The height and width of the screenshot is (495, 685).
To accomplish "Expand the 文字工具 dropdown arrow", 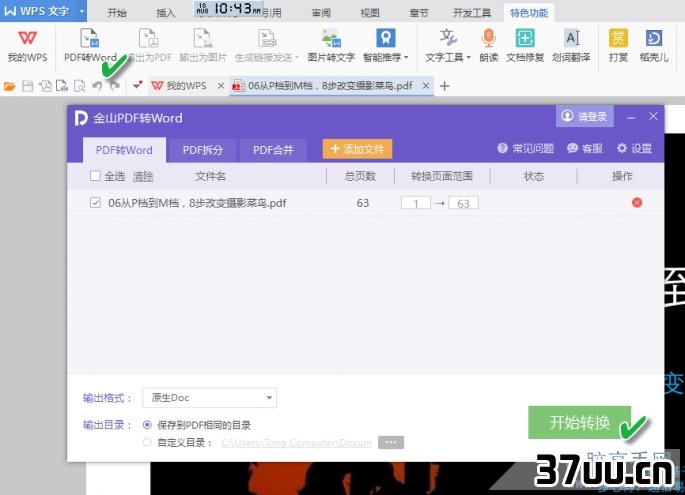I will (x=469, y=57).
